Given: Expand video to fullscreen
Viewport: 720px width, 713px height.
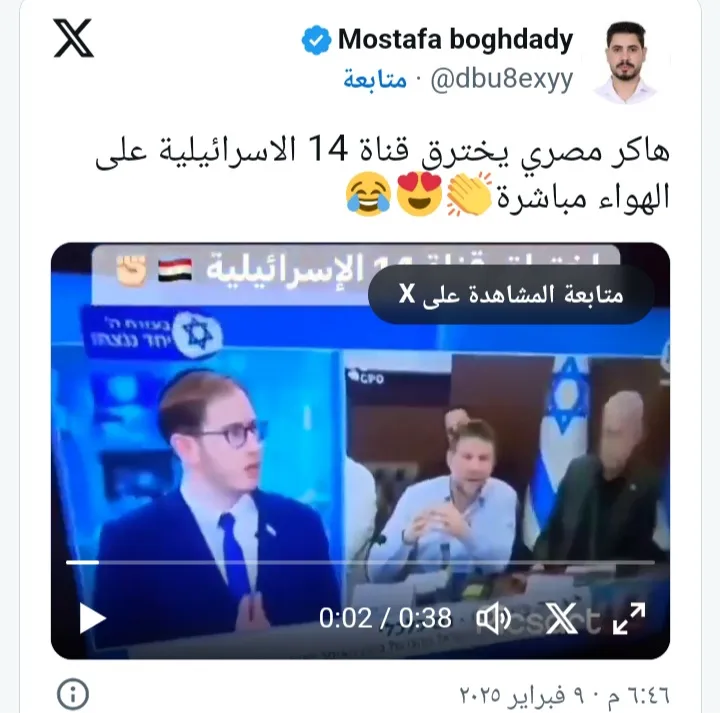Looking at the screenshot, I should tap(629, 618).
